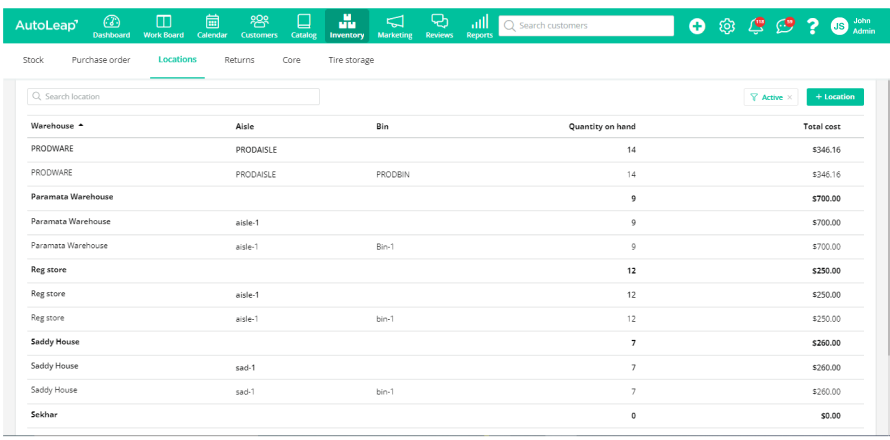This screenshot has width=890, height=440.
Task: Switch to the Tire storage tab
Action: (x=351, y=60)
